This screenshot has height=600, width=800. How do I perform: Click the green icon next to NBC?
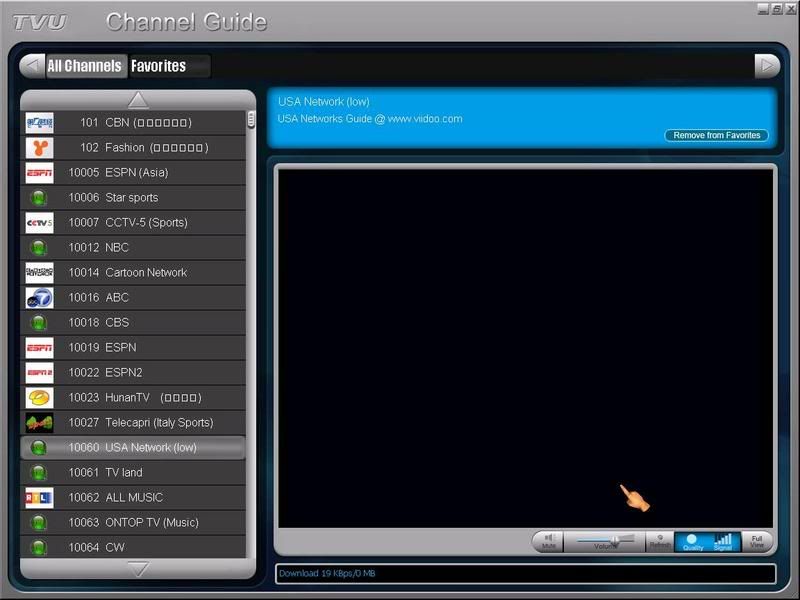tap(39, 247)
